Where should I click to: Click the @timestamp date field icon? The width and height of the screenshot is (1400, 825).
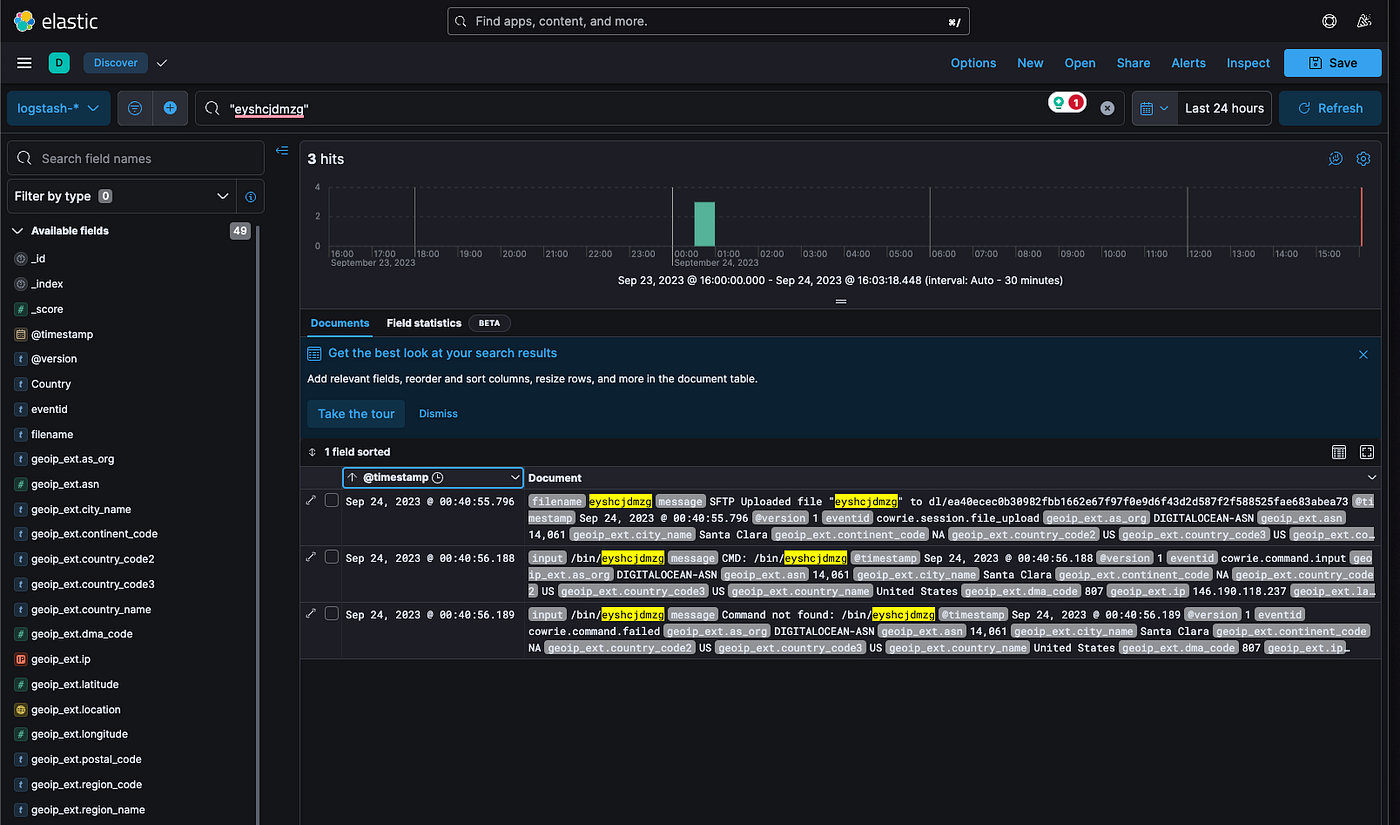click(20, 334)
